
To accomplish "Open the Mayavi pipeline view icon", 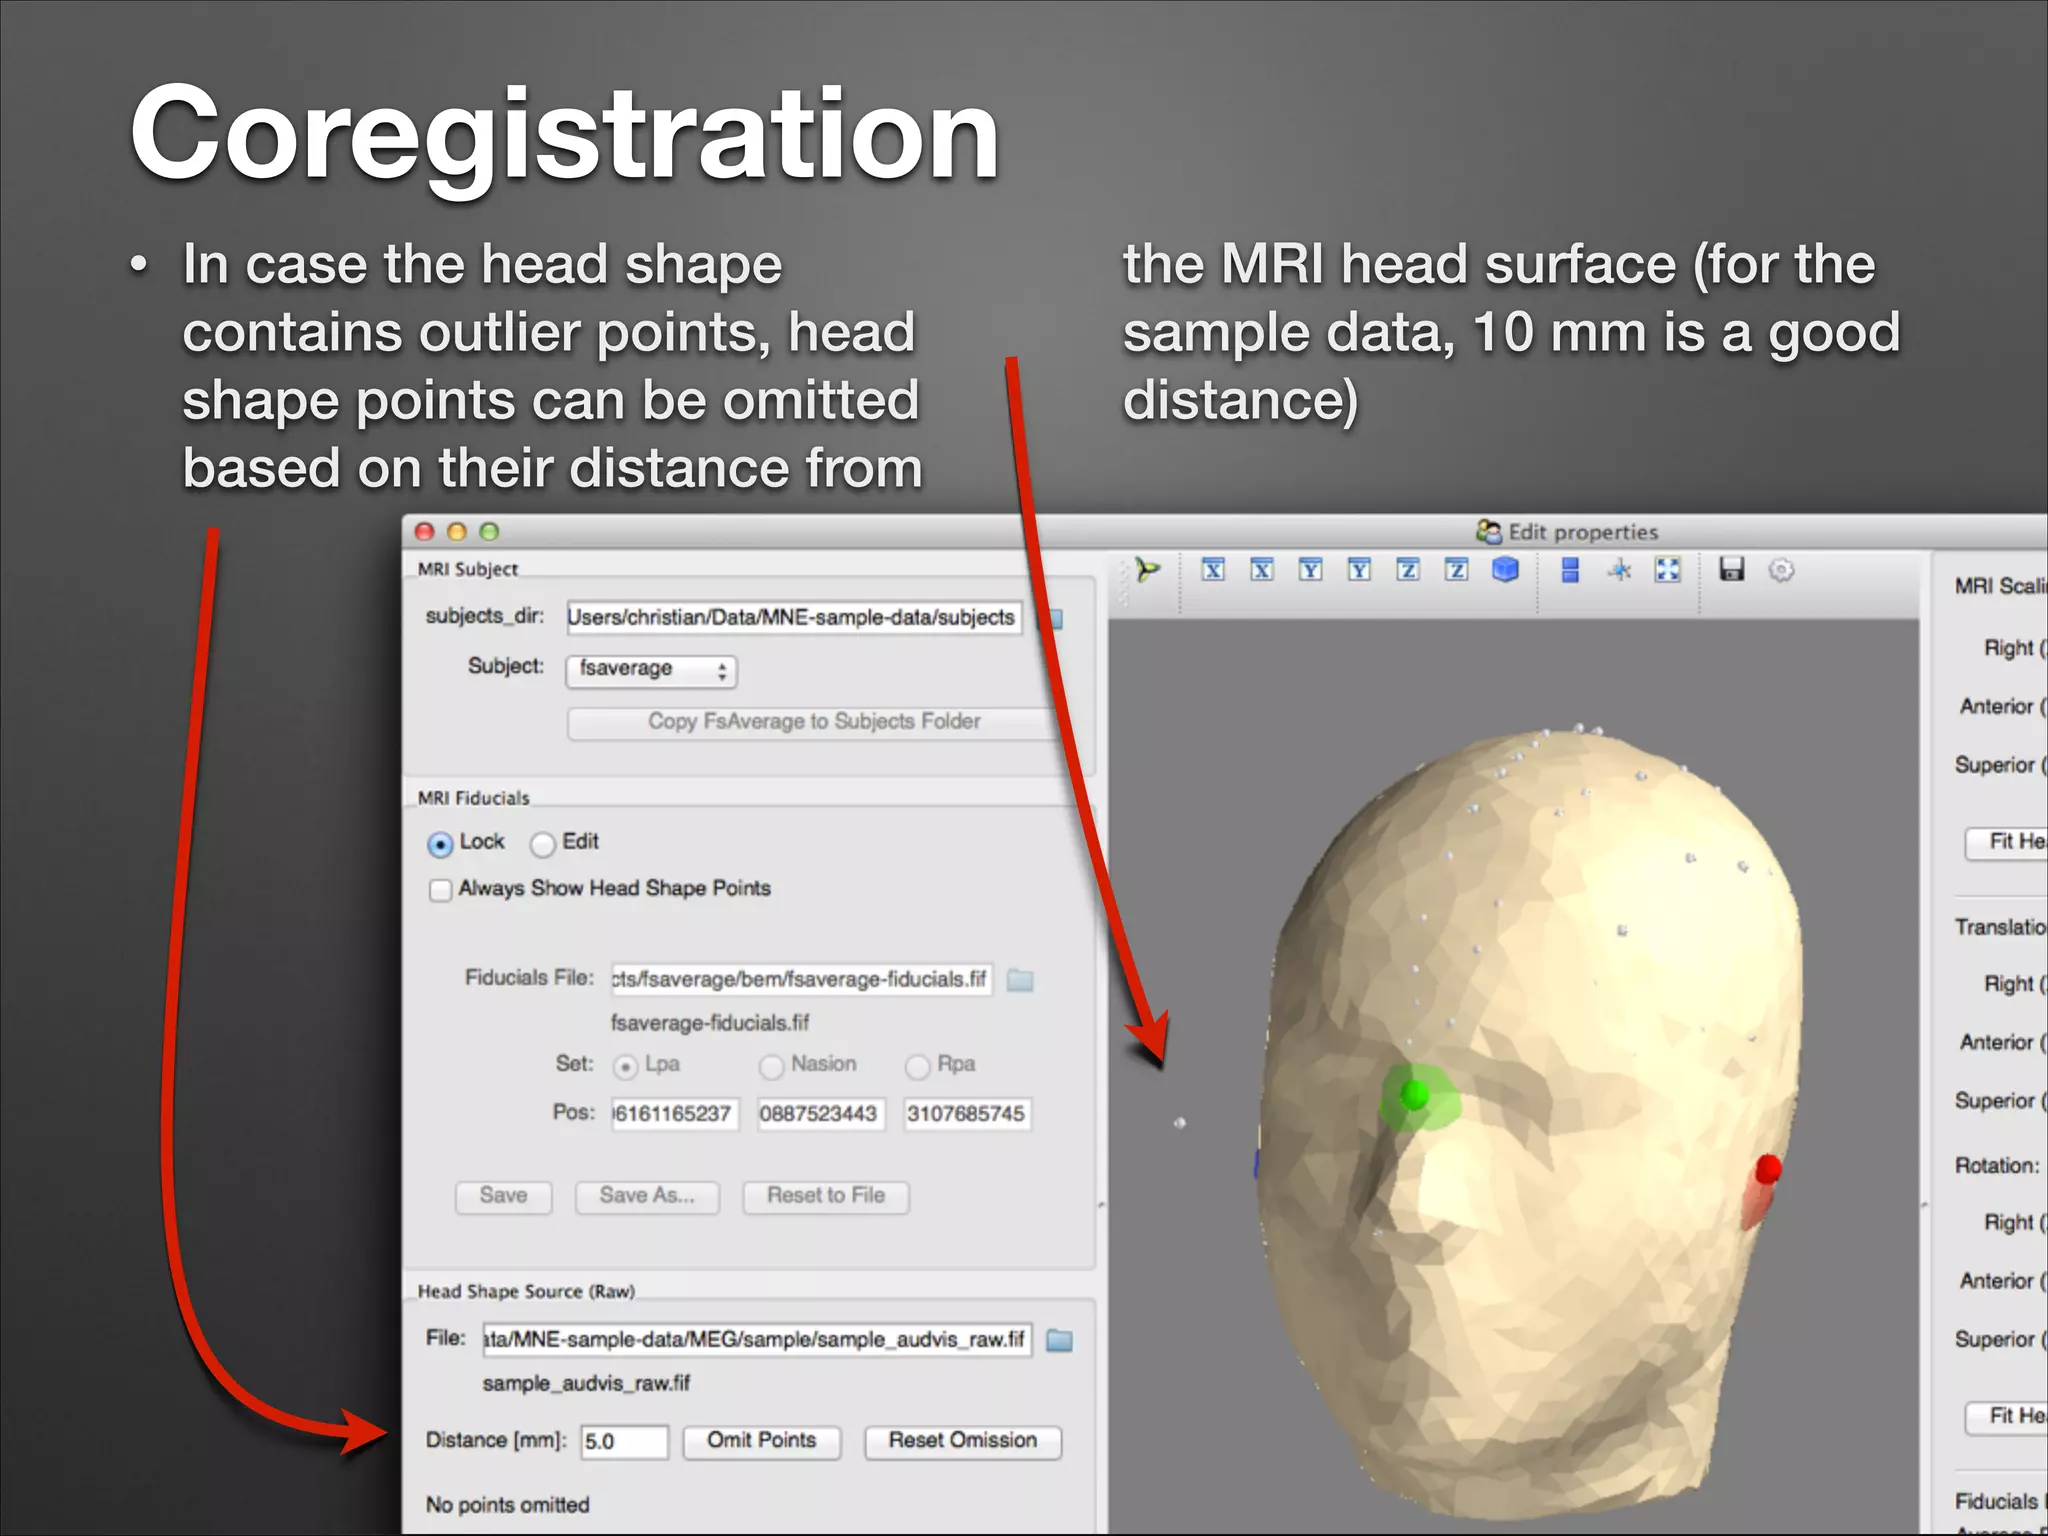I will point(1148,570).
